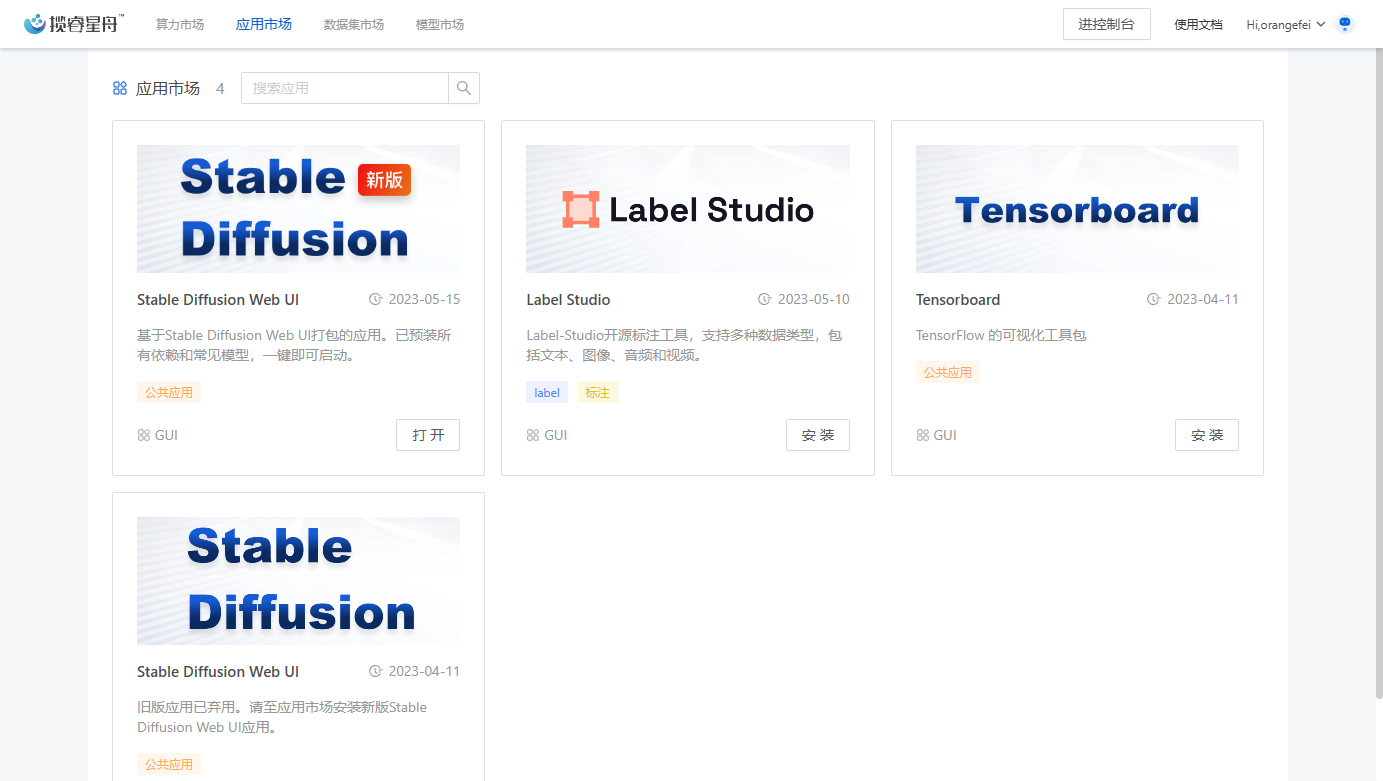Viewport: 1383px width, 781px height.
Task: Click the GUI icon on the Label Studio card
Action: (x=530, y=435)
